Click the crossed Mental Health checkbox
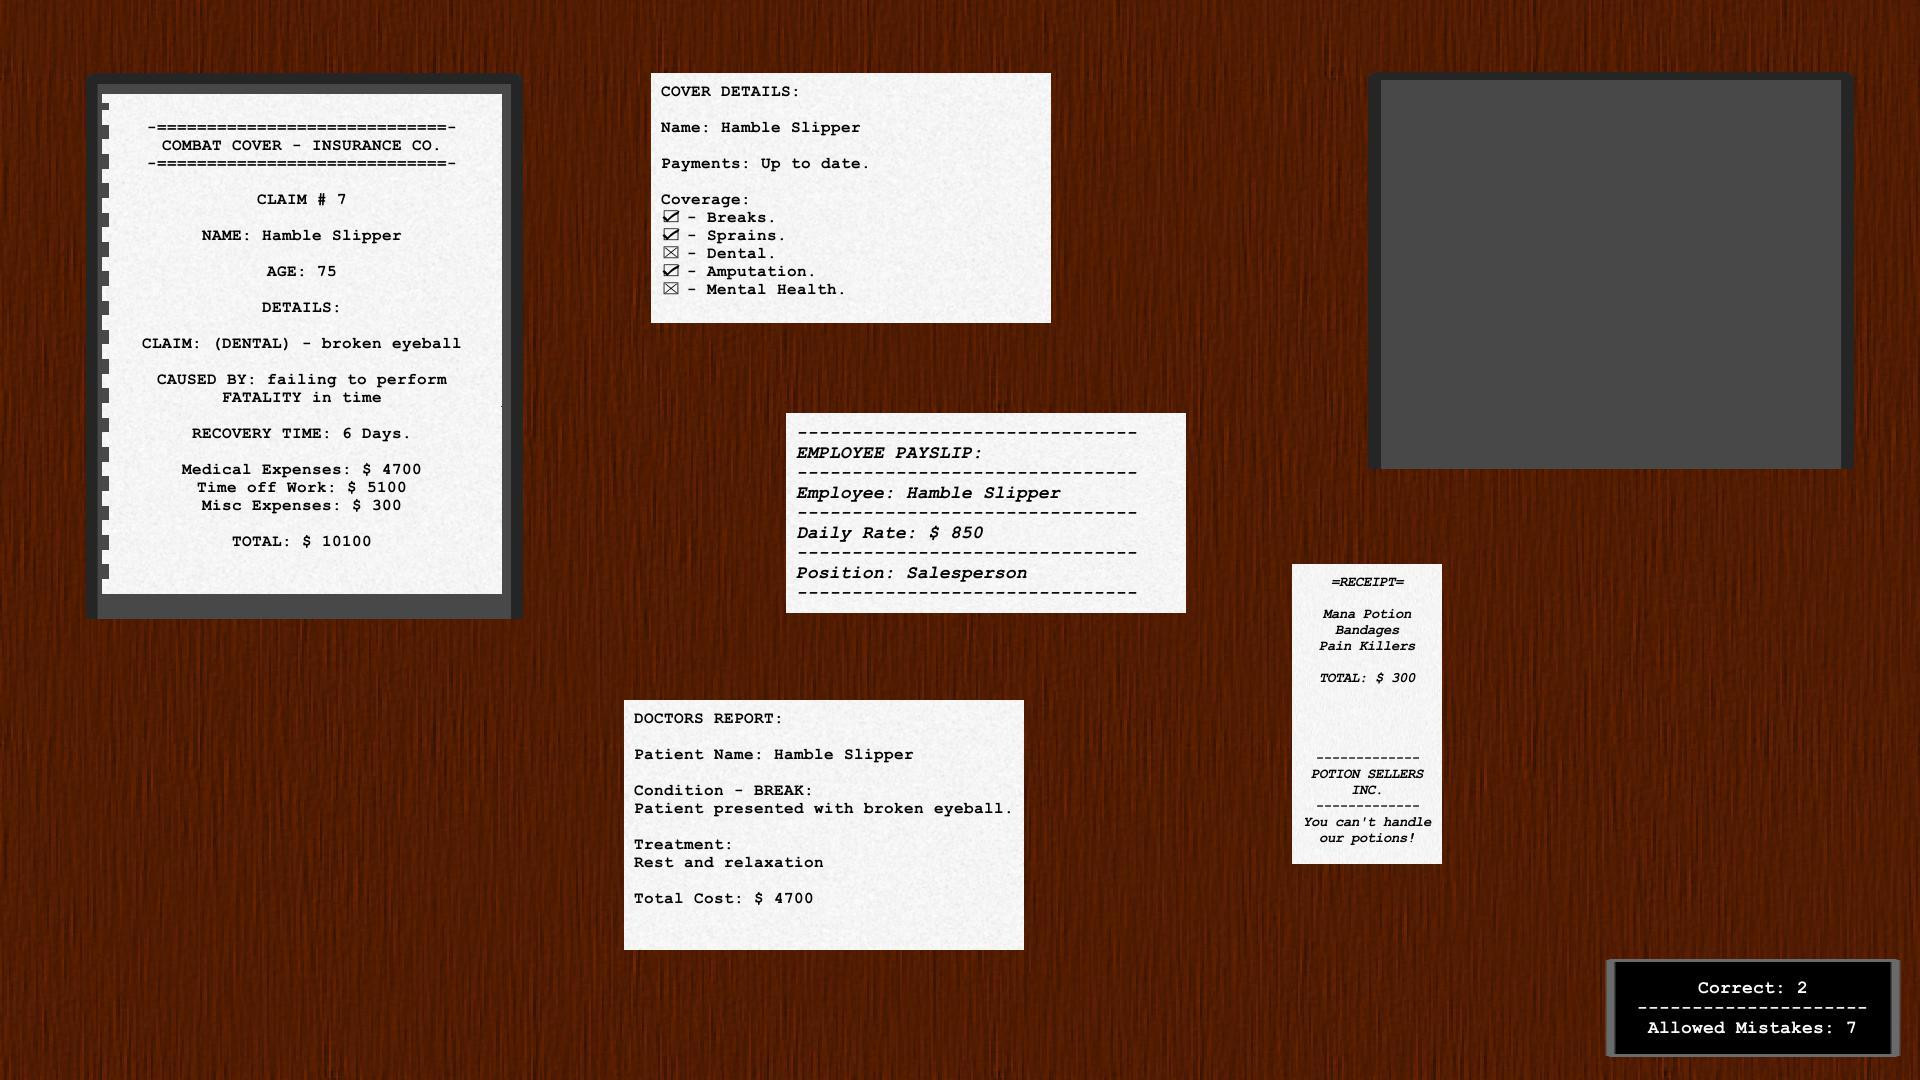Viewport: 1920px width, 1080px height. click(670, 289)
